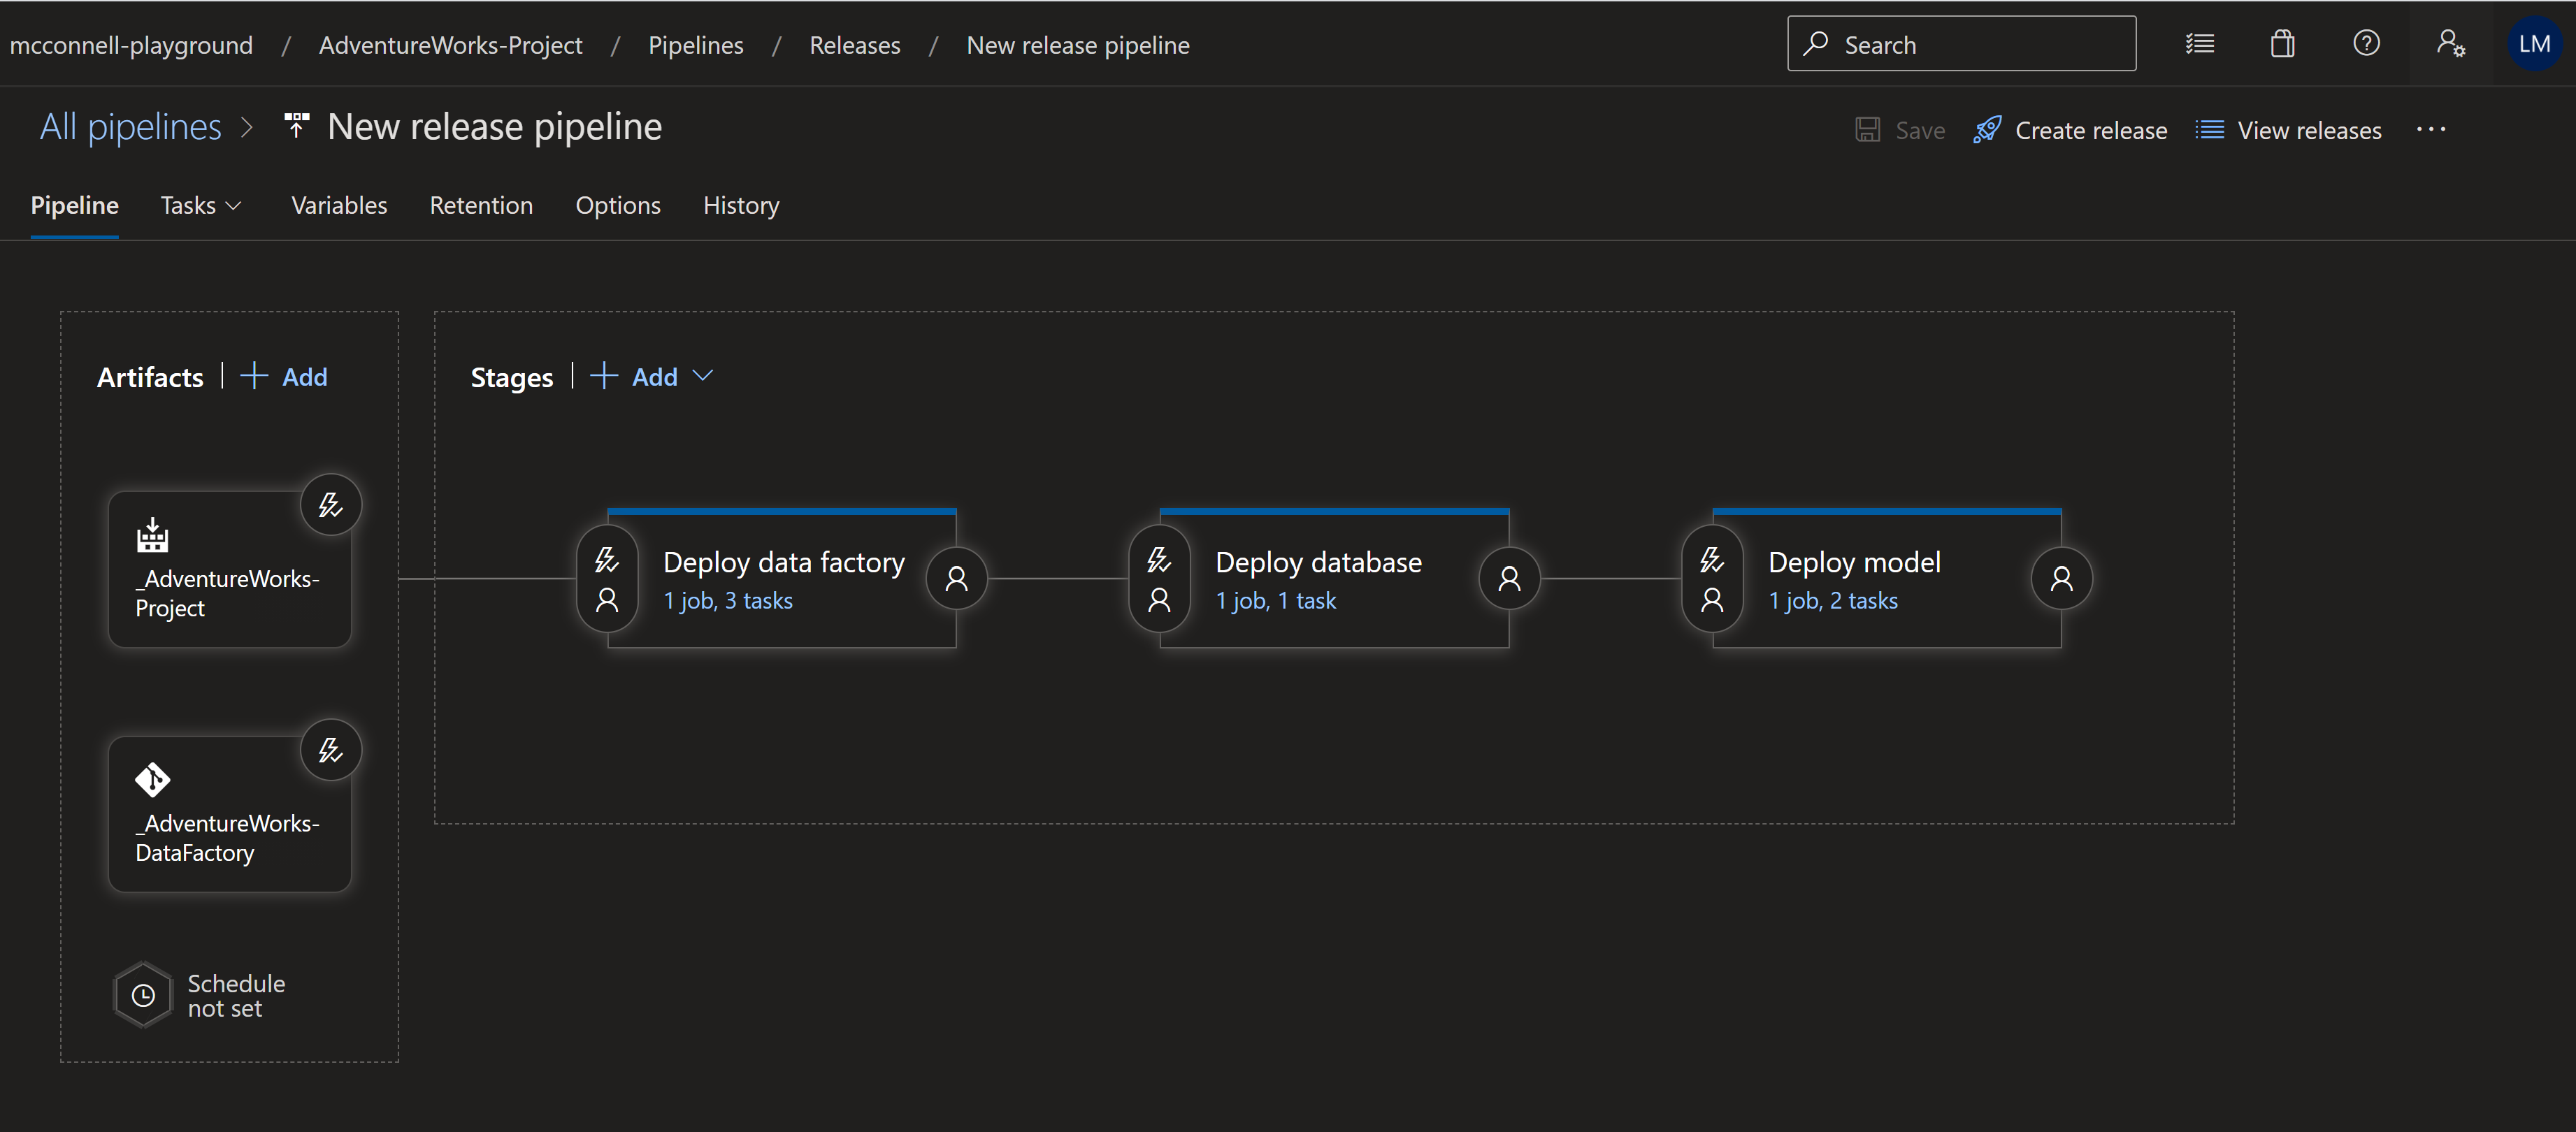Switch to the Pipeline tab
The height and width of the screenshot is (1132, 2576).
point(75,205)
